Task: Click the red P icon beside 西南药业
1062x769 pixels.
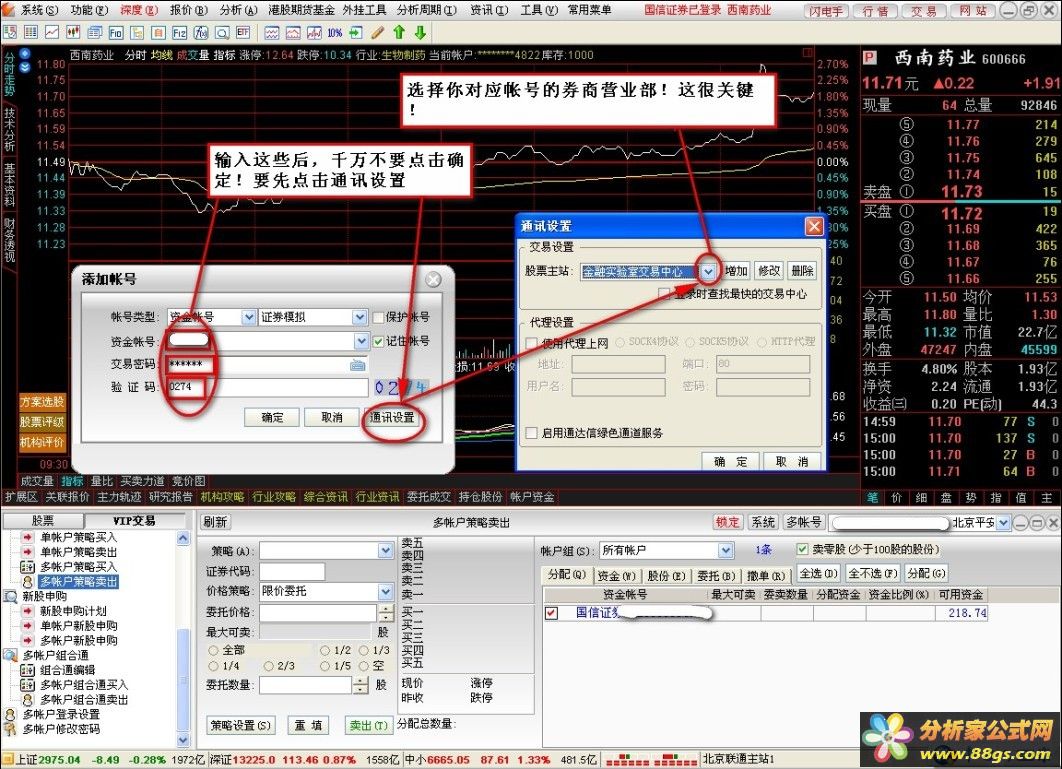Action: [x=870, y=58]
